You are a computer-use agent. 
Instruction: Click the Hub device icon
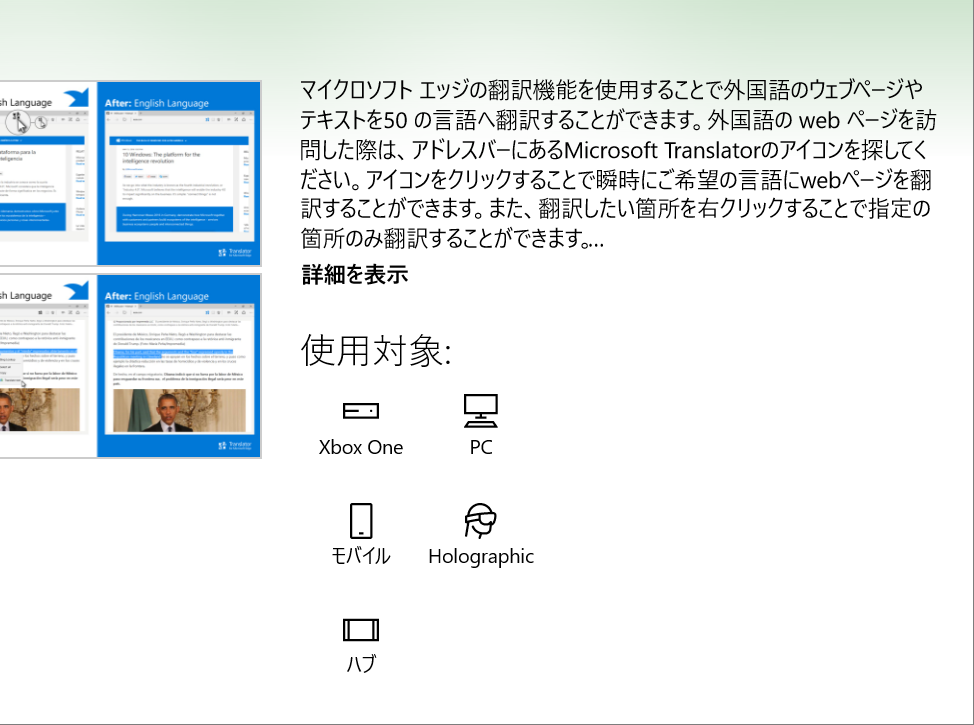point(361,629)
